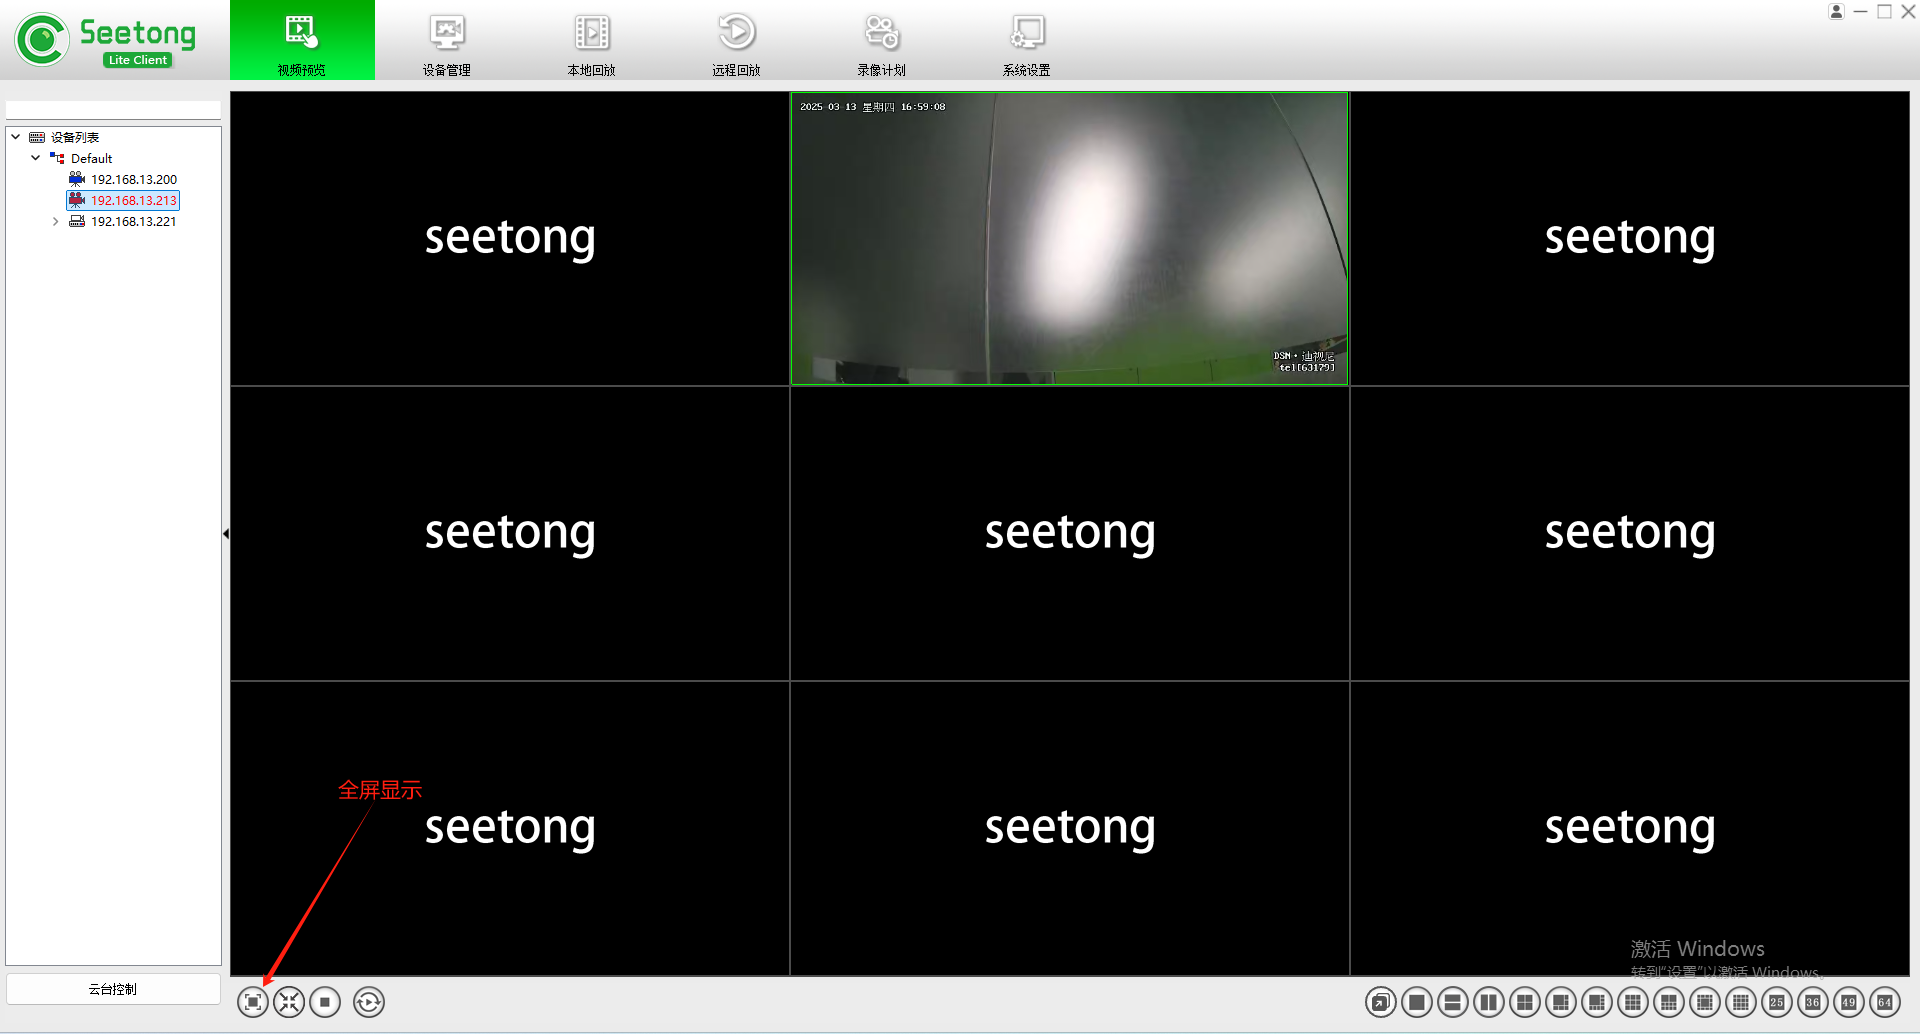Switch to single-window layout
Image resolution: width=1920 pixels, height=1034 pixels.
point(1417,1002)
